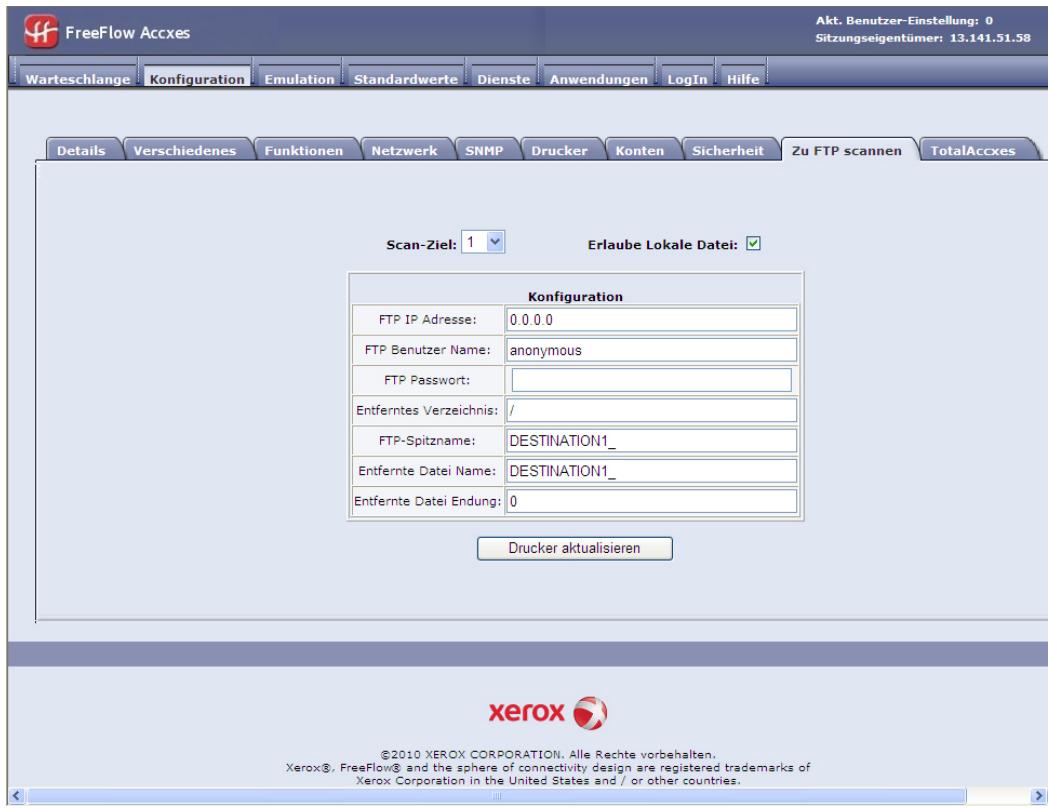Click the Entfernte Datei Endung field
The height and width of the screenshot is (809, 1048).
click(651, 501)
